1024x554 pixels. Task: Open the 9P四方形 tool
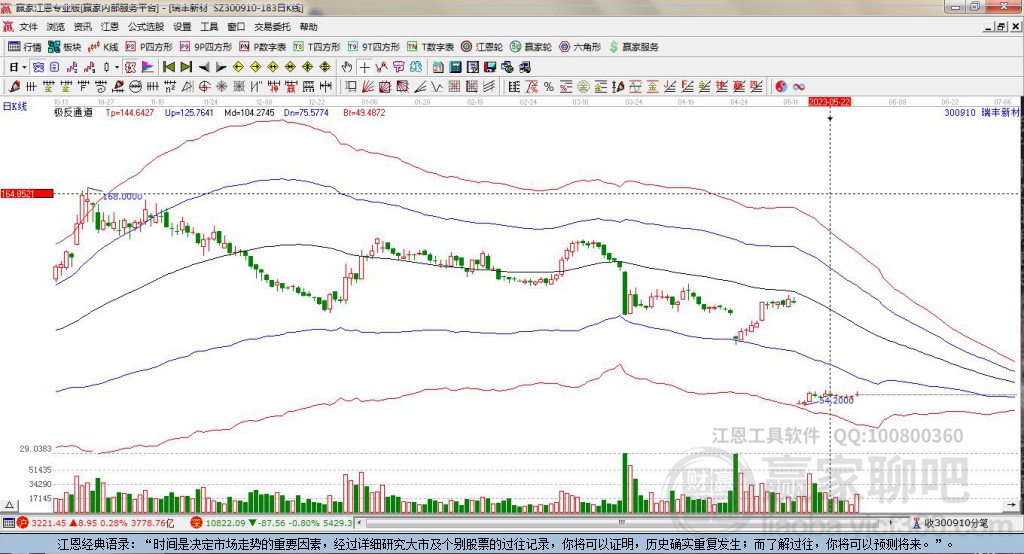click(206, 47)
